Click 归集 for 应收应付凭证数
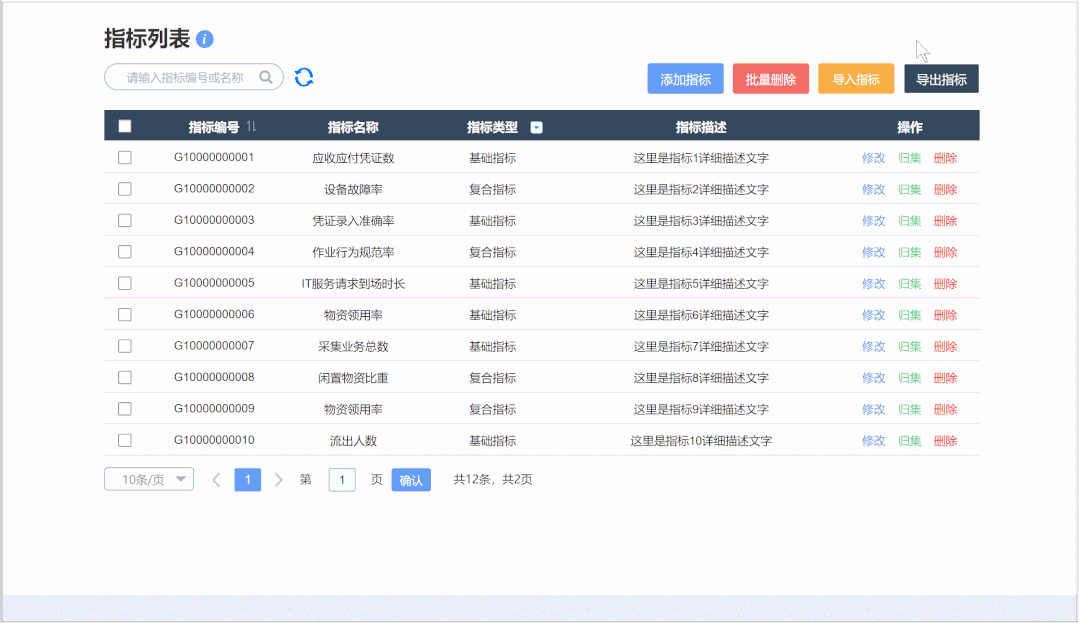 pyautogui.click(x=910, y=158)
